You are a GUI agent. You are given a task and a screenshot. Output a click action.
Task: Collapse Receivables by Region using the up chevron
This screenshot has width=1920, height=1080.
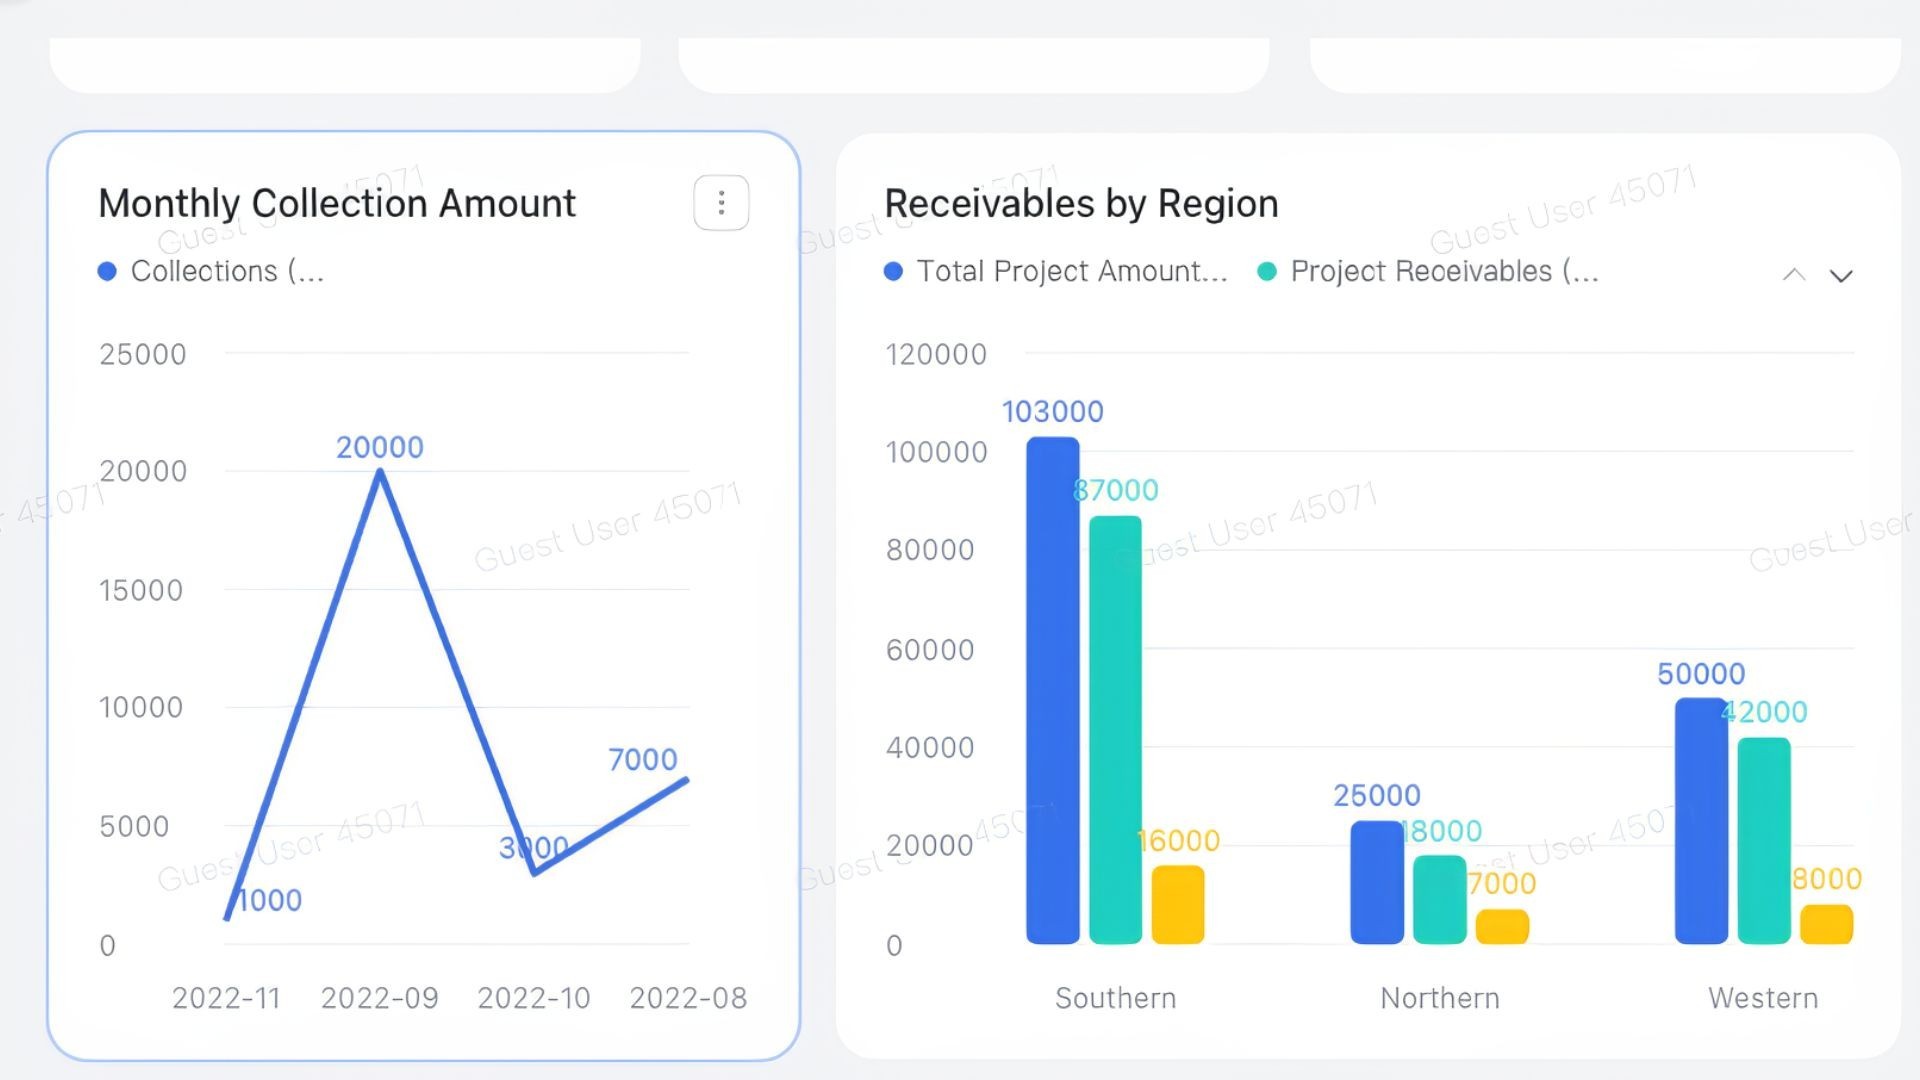pyautogui.click(x=1794, y=274)
